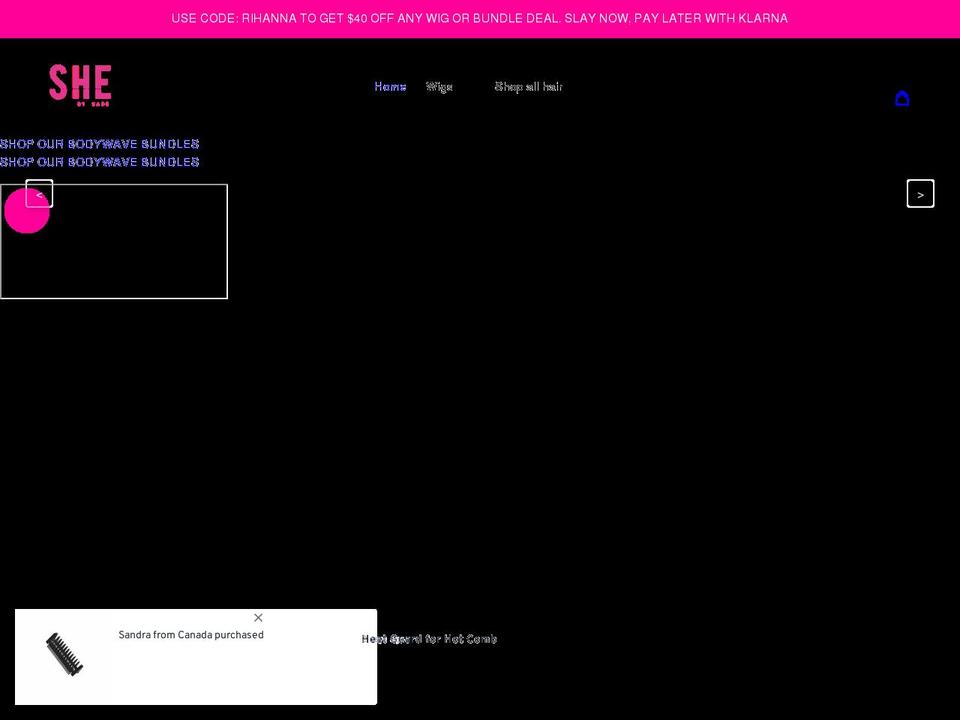The height and width of the screenshot is (720, 960).
Task: Click the featured video placeholder frame
Action: [x=114, y=241]
